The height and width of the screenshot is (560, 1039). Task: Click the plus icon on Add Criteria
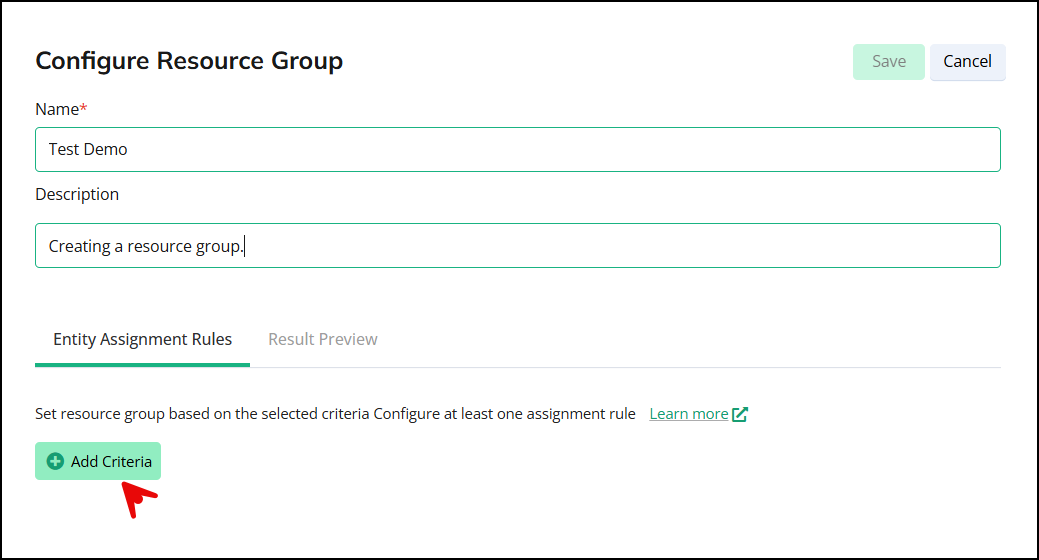pos(56,462)
